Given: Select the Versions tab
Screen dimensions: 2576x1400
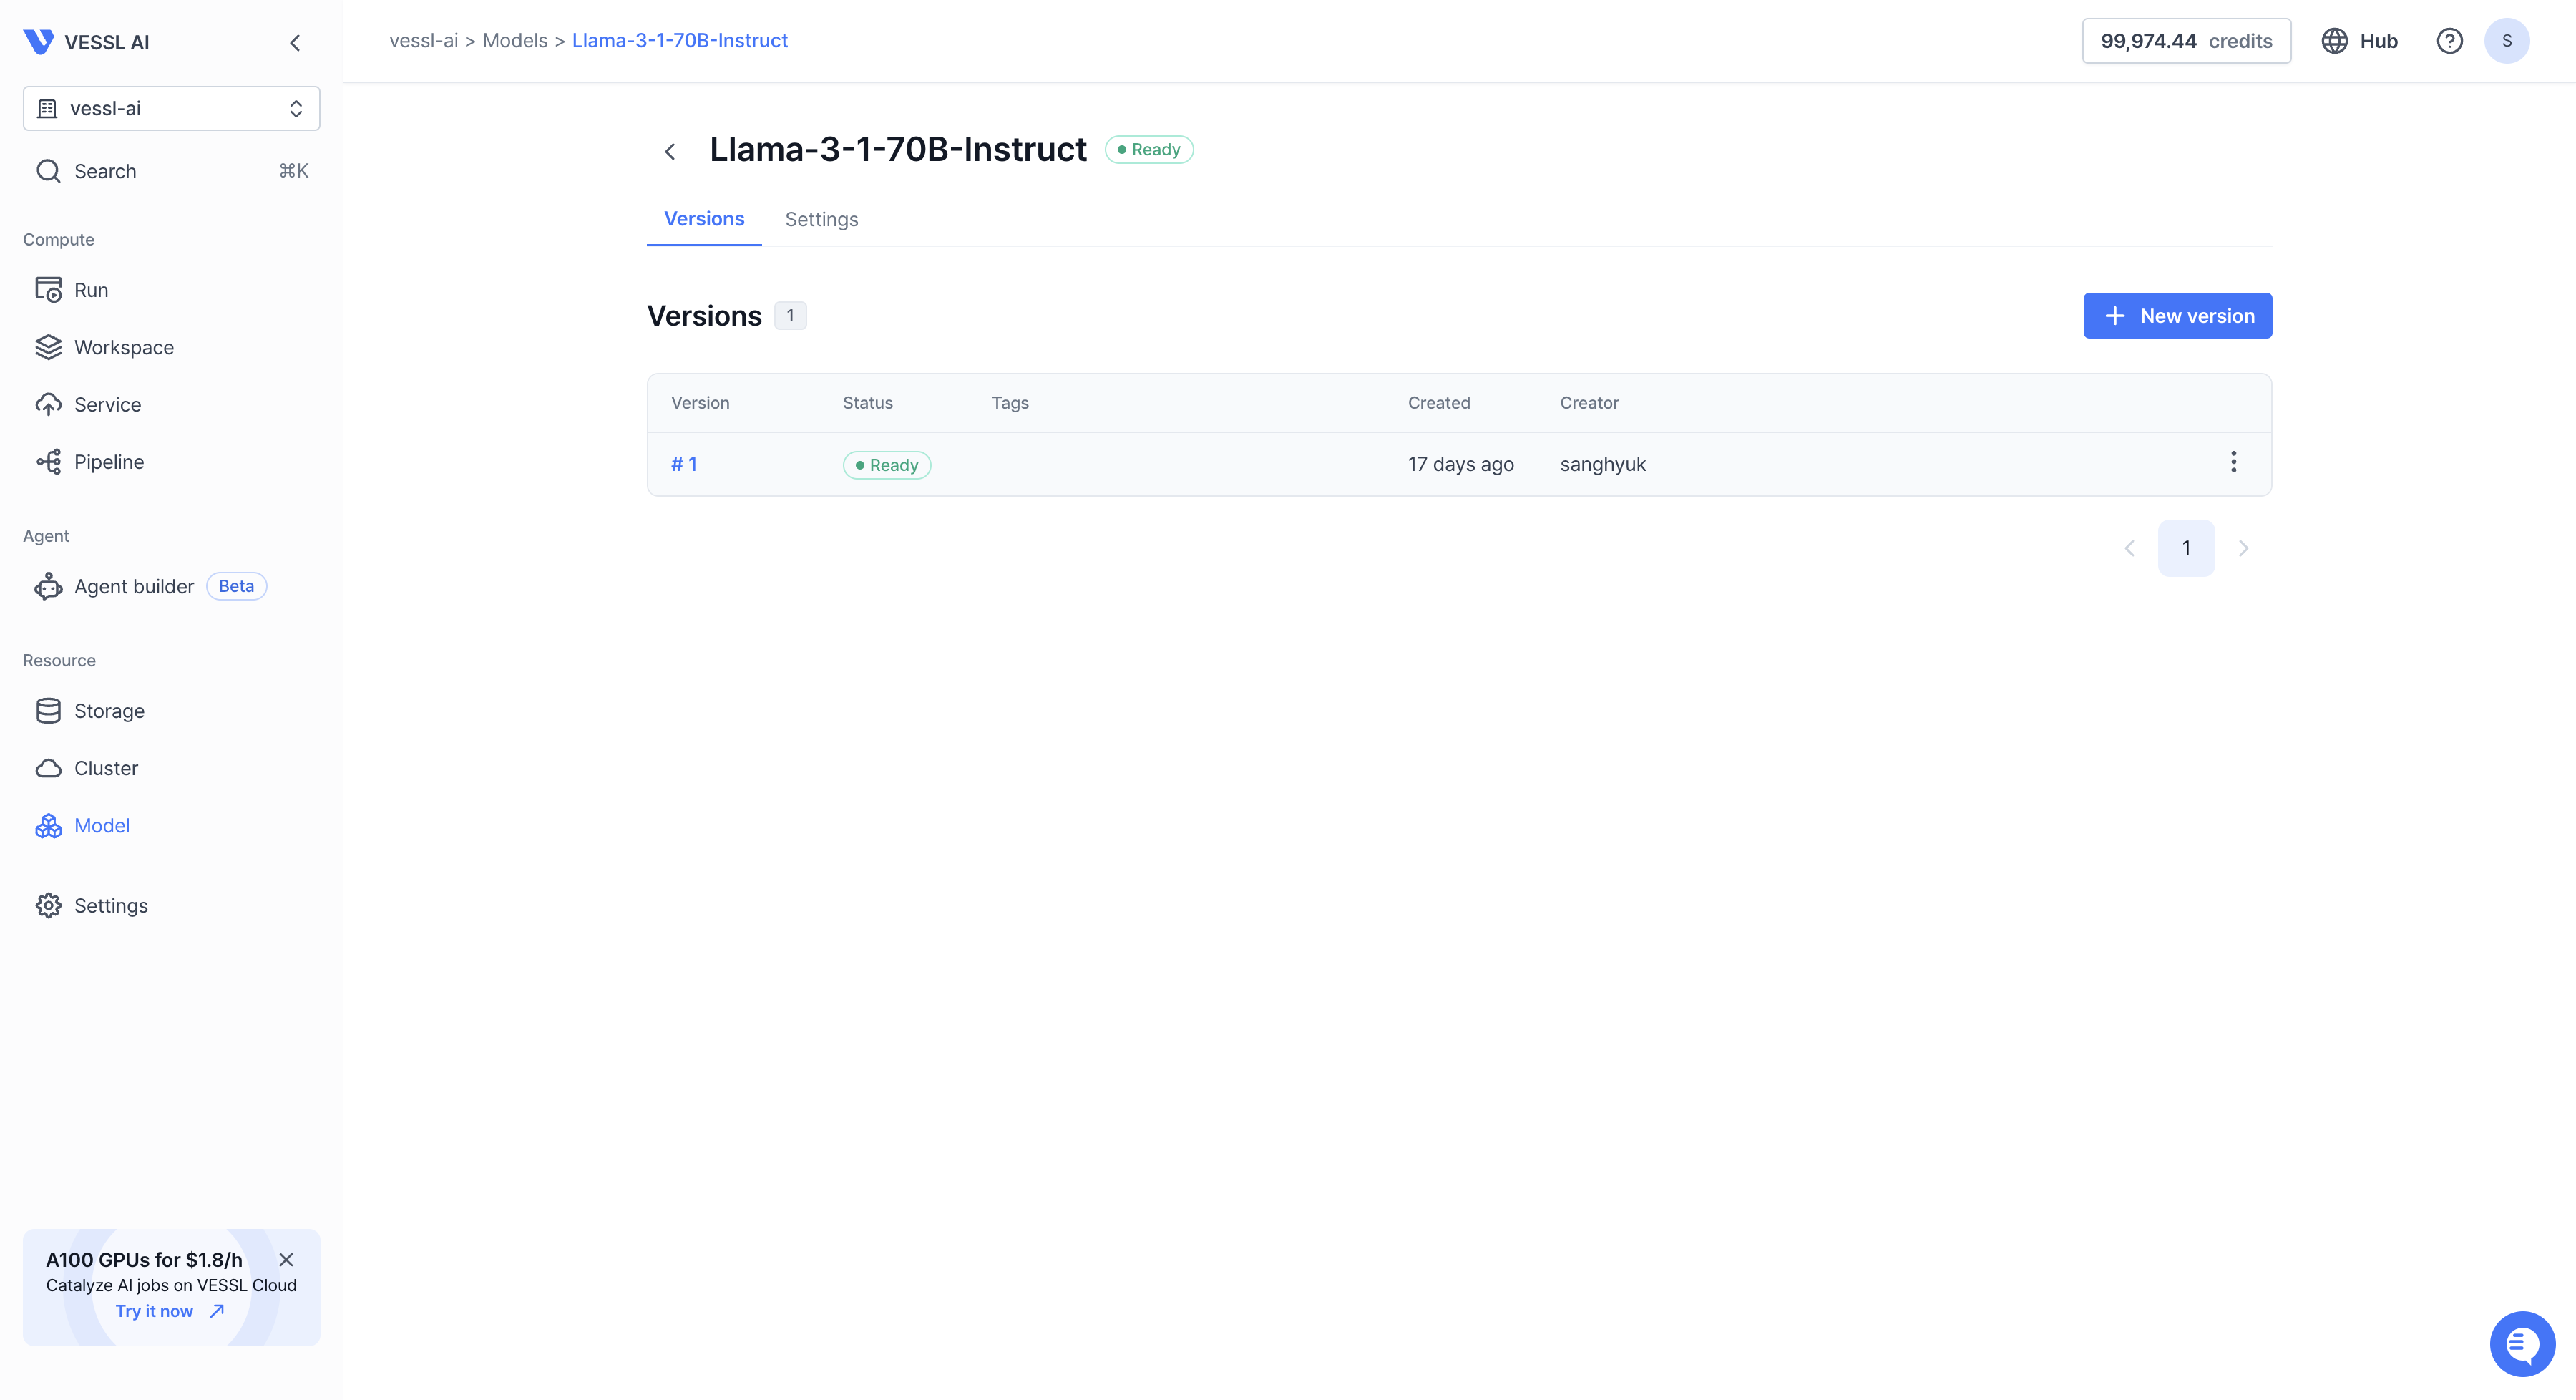Looking at the screenshot, I should point(704,219).
